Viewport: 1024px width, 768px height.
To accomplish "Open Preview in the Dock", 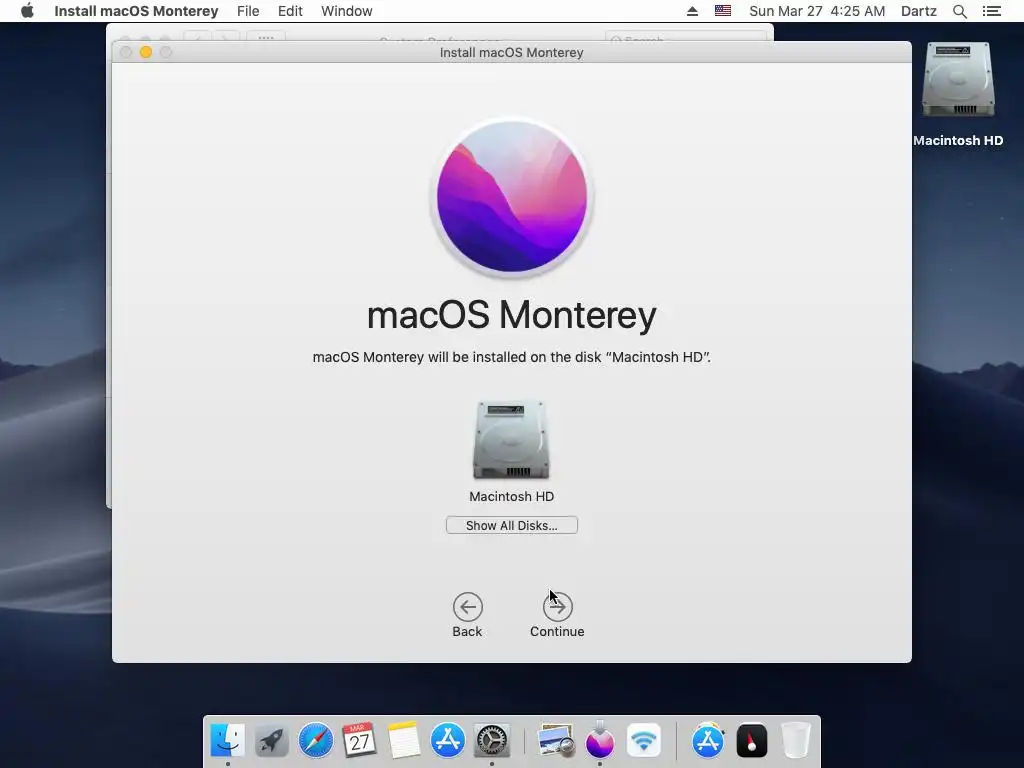I will pyautogui.click(x=556, y=741).
